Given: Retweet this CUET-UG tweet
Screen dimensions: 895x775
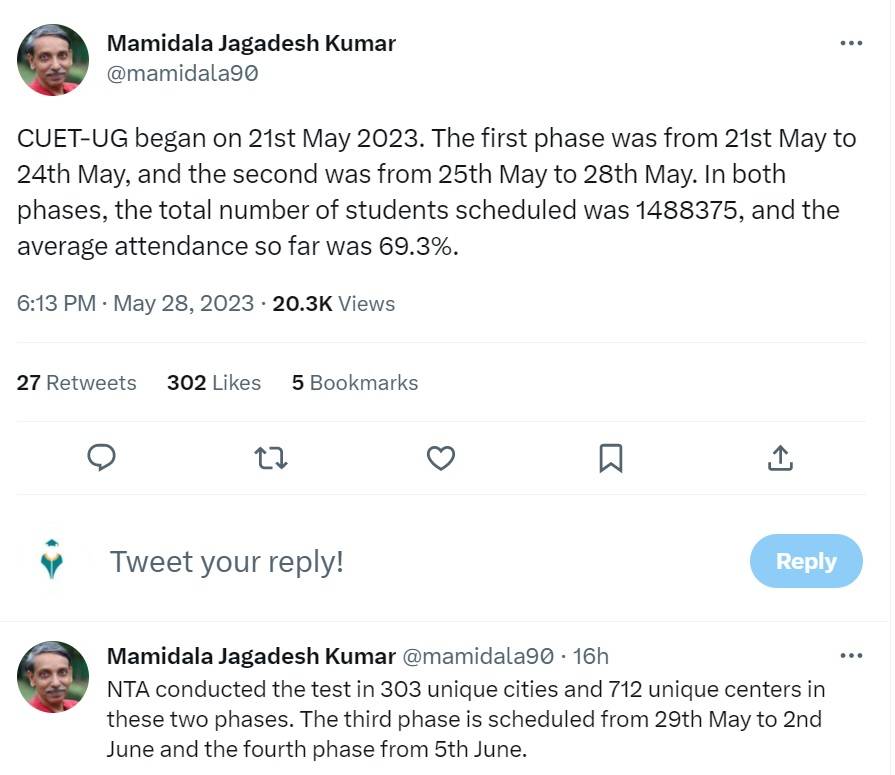Looking at the screenshot, I should [271, 458].
